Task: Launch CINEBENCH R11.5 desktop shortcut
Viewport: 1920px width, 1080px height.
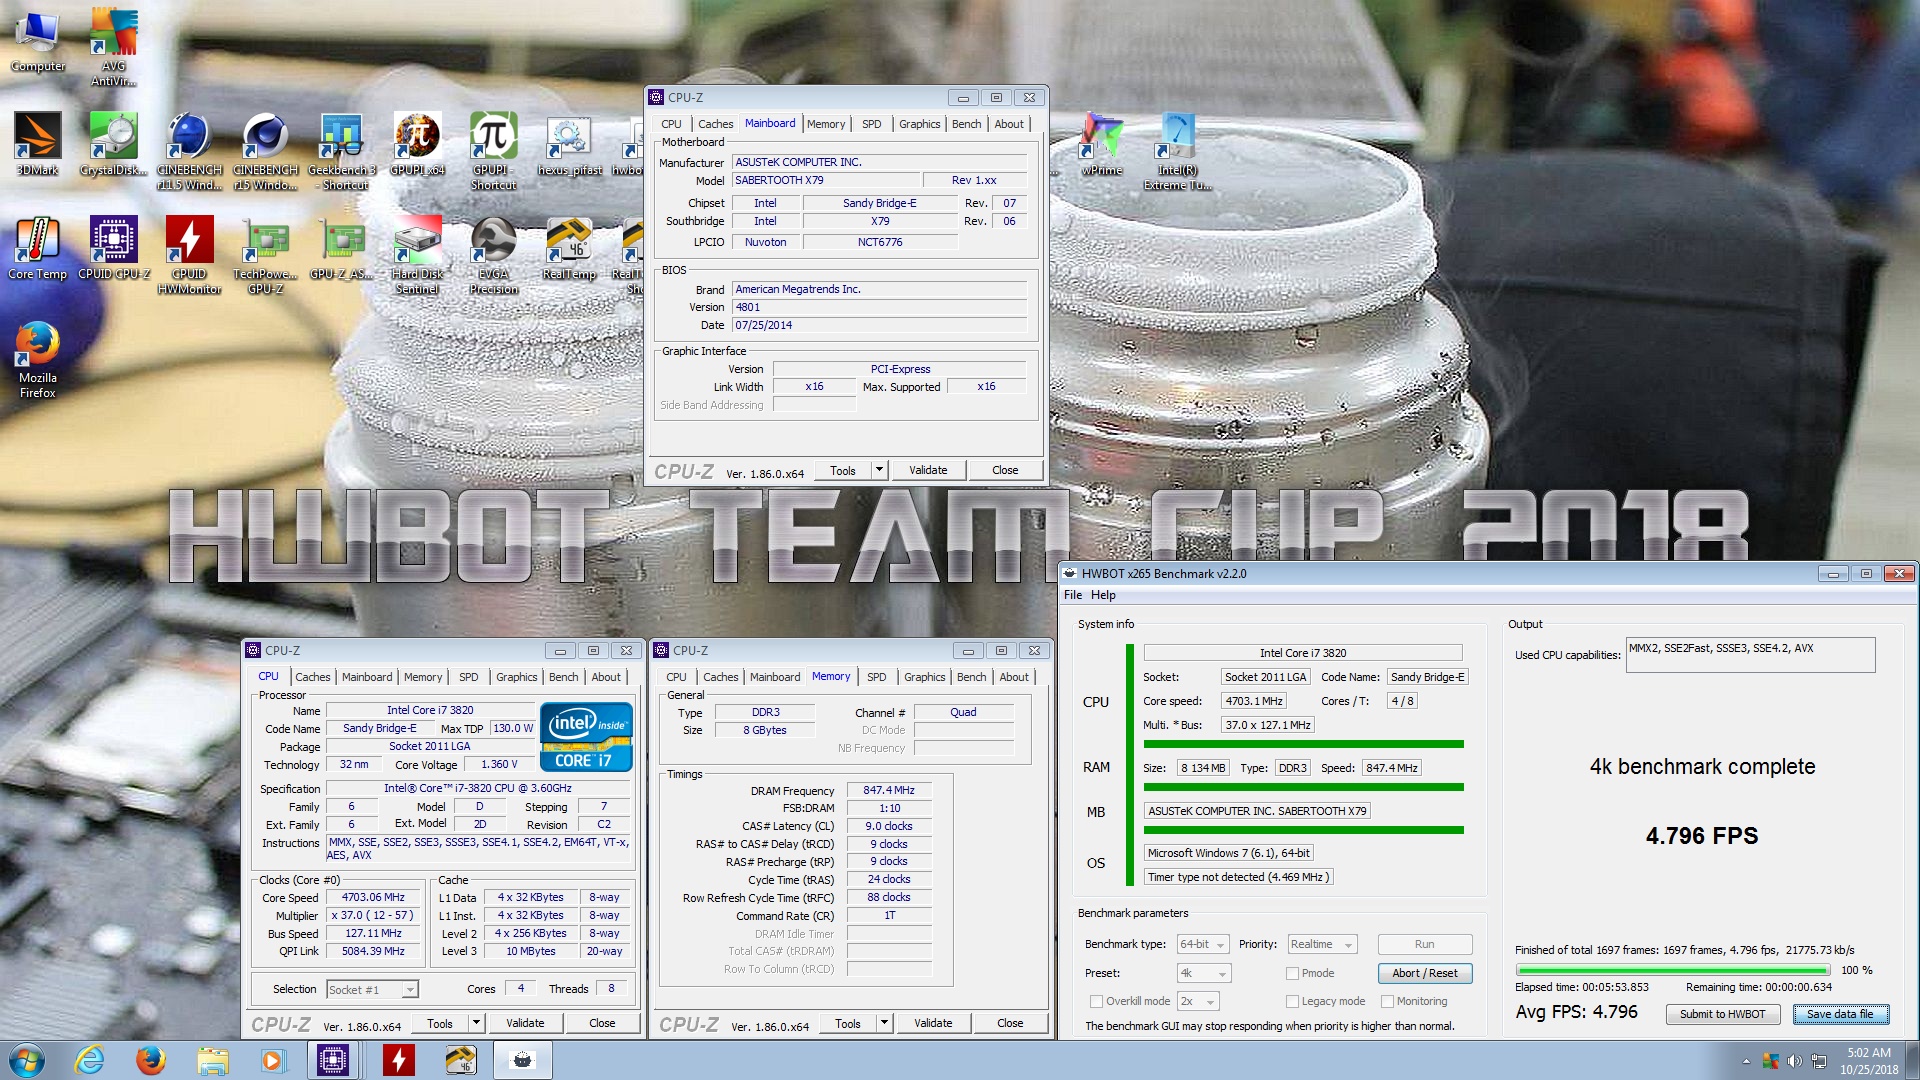Action: (189, 150)
